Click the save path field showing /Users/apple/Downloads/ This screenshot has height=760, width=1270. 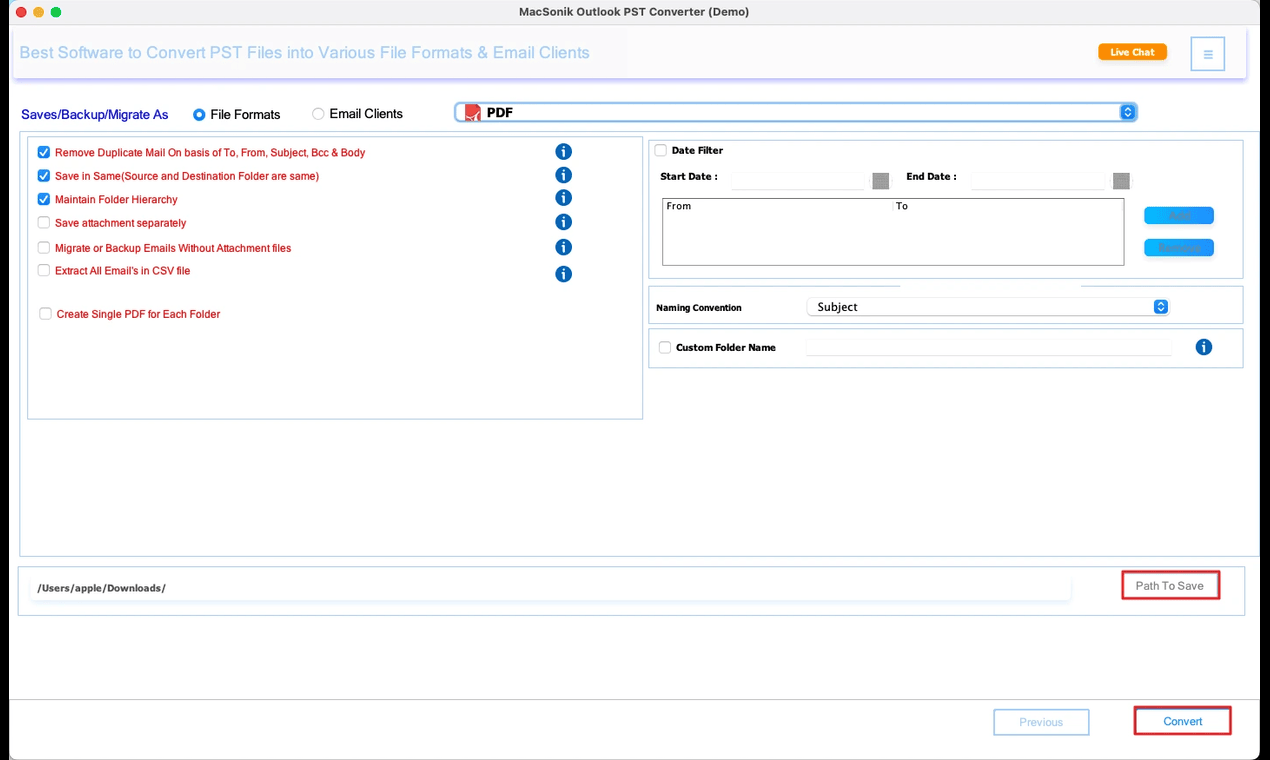coord(550,587)
